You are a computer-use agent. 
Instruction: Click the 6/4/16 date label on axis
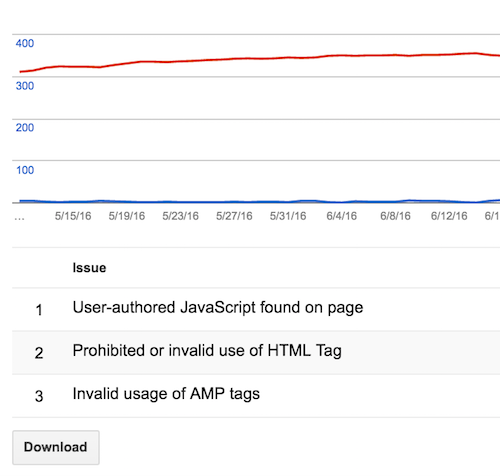(341, 216)
